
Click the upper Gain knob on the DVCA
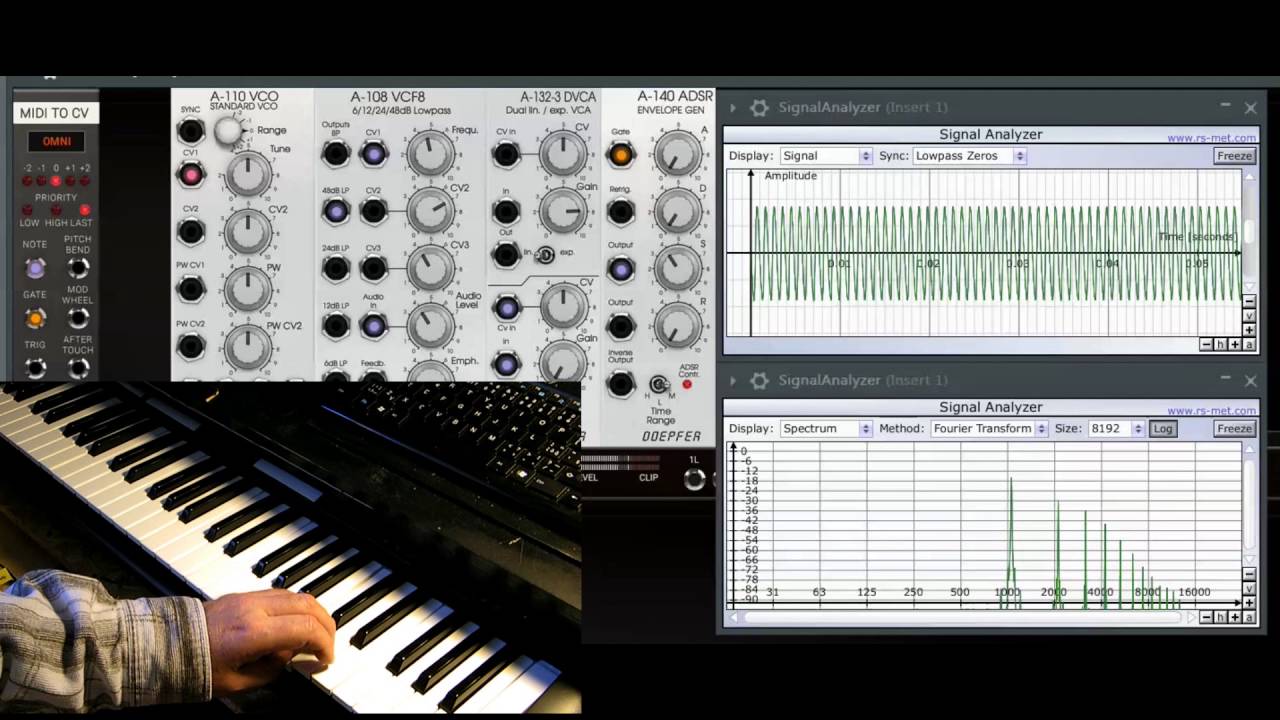coord(563,211)
